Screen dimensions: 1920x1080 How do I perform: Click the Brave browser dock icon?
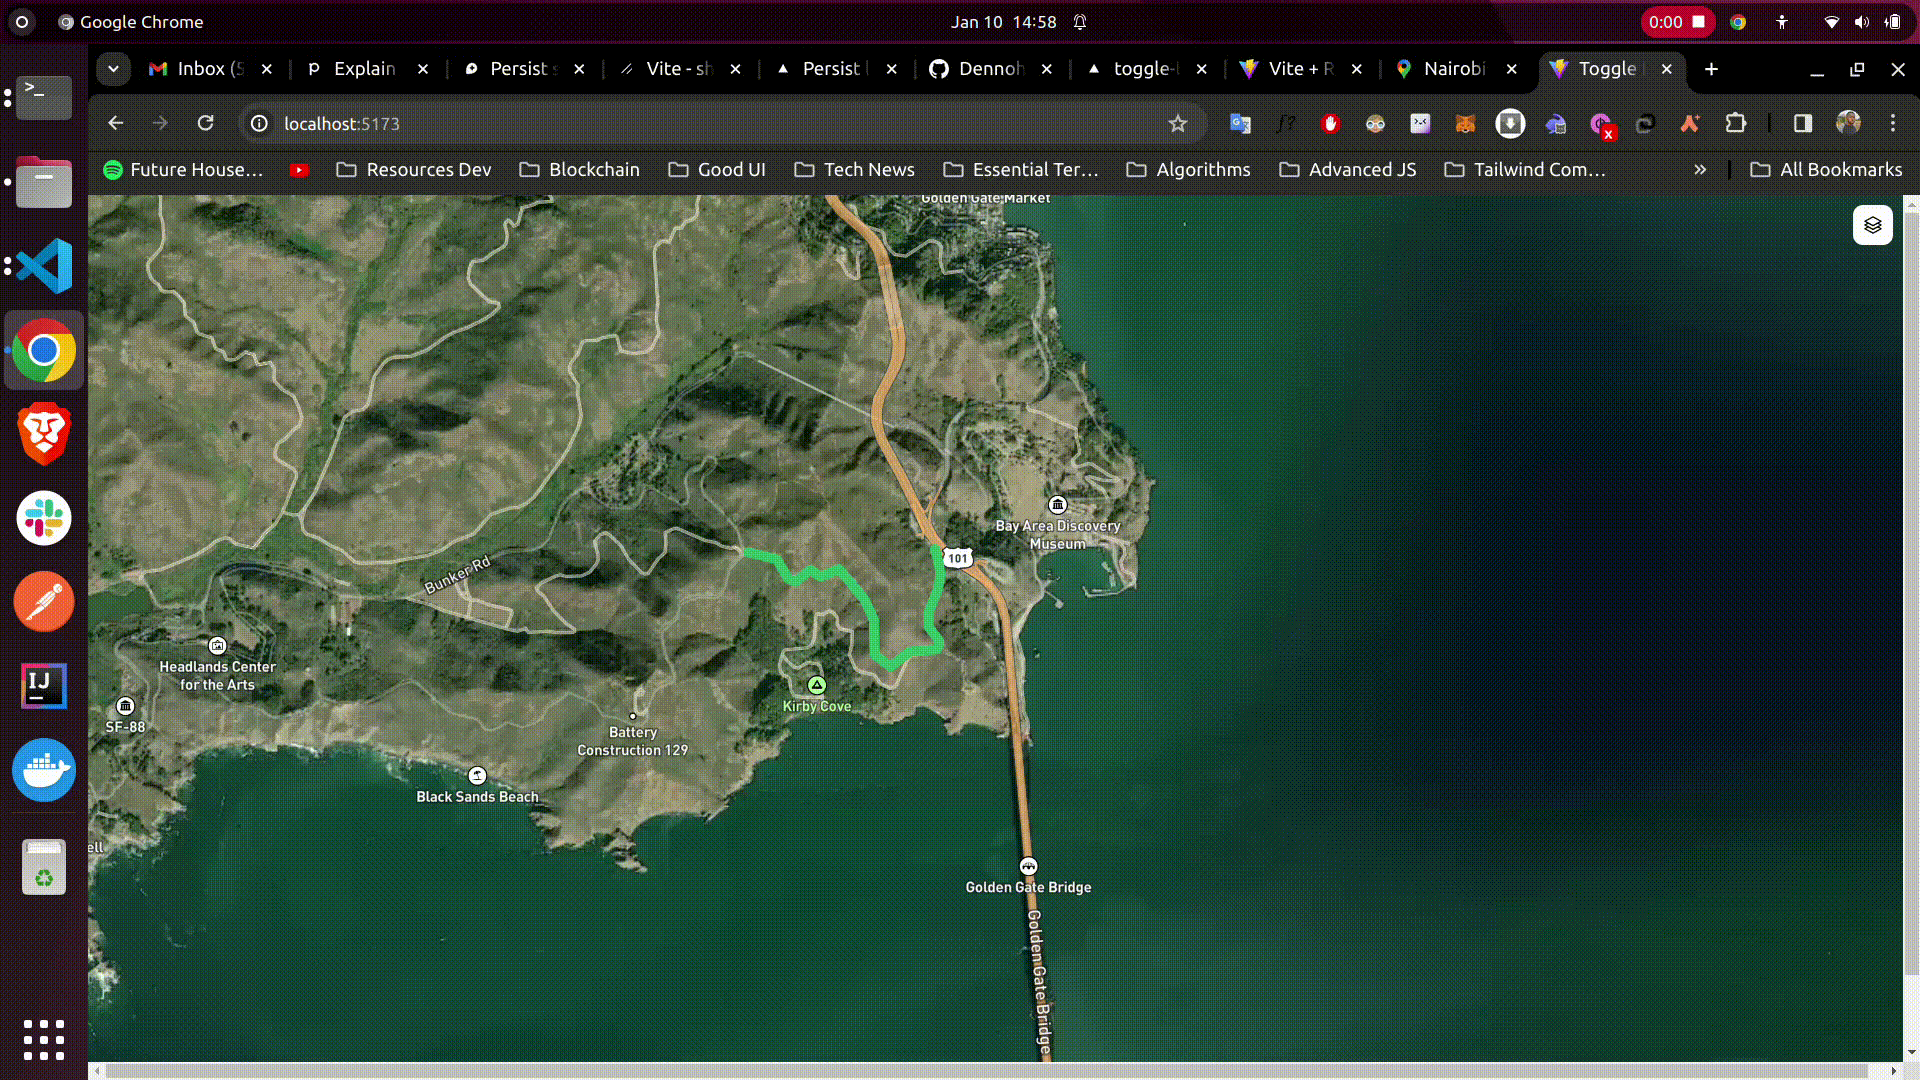44,435
